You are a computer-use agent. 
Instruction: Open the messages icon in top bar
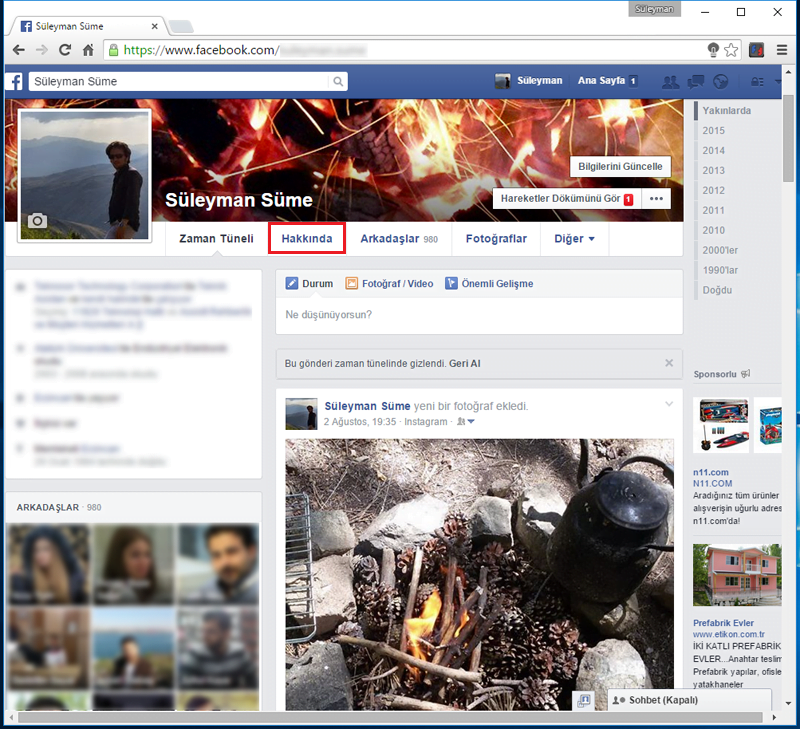(x=696, y=82)
